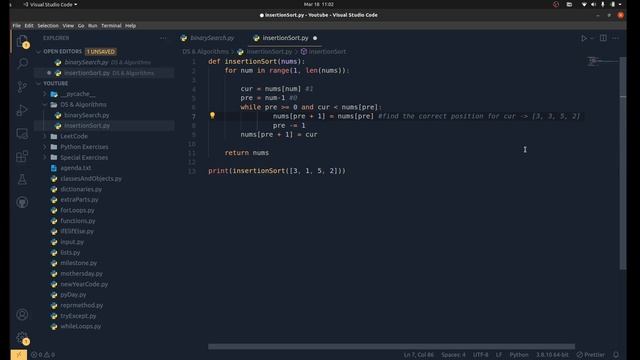Image resolution: width=640 pixels, height=360 pixels.
Task: Expand the __pycache__ folder
Action: tap(45, 94)
